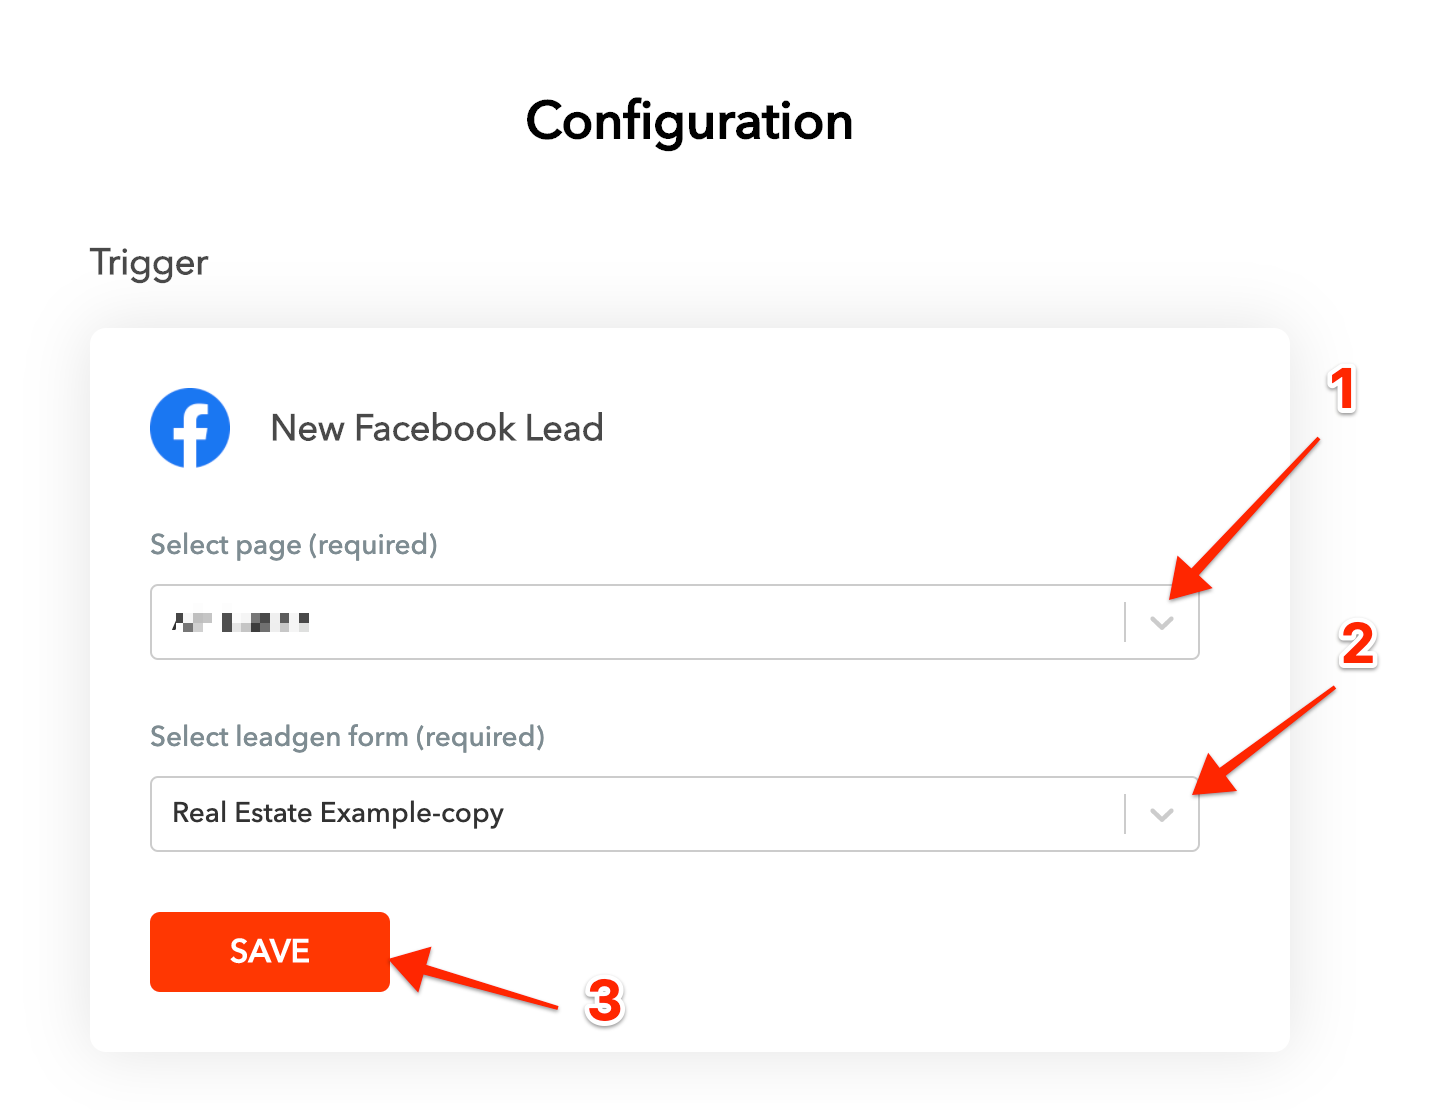
Task: Click the Trigger section label
Action: (x=149, y=263)
